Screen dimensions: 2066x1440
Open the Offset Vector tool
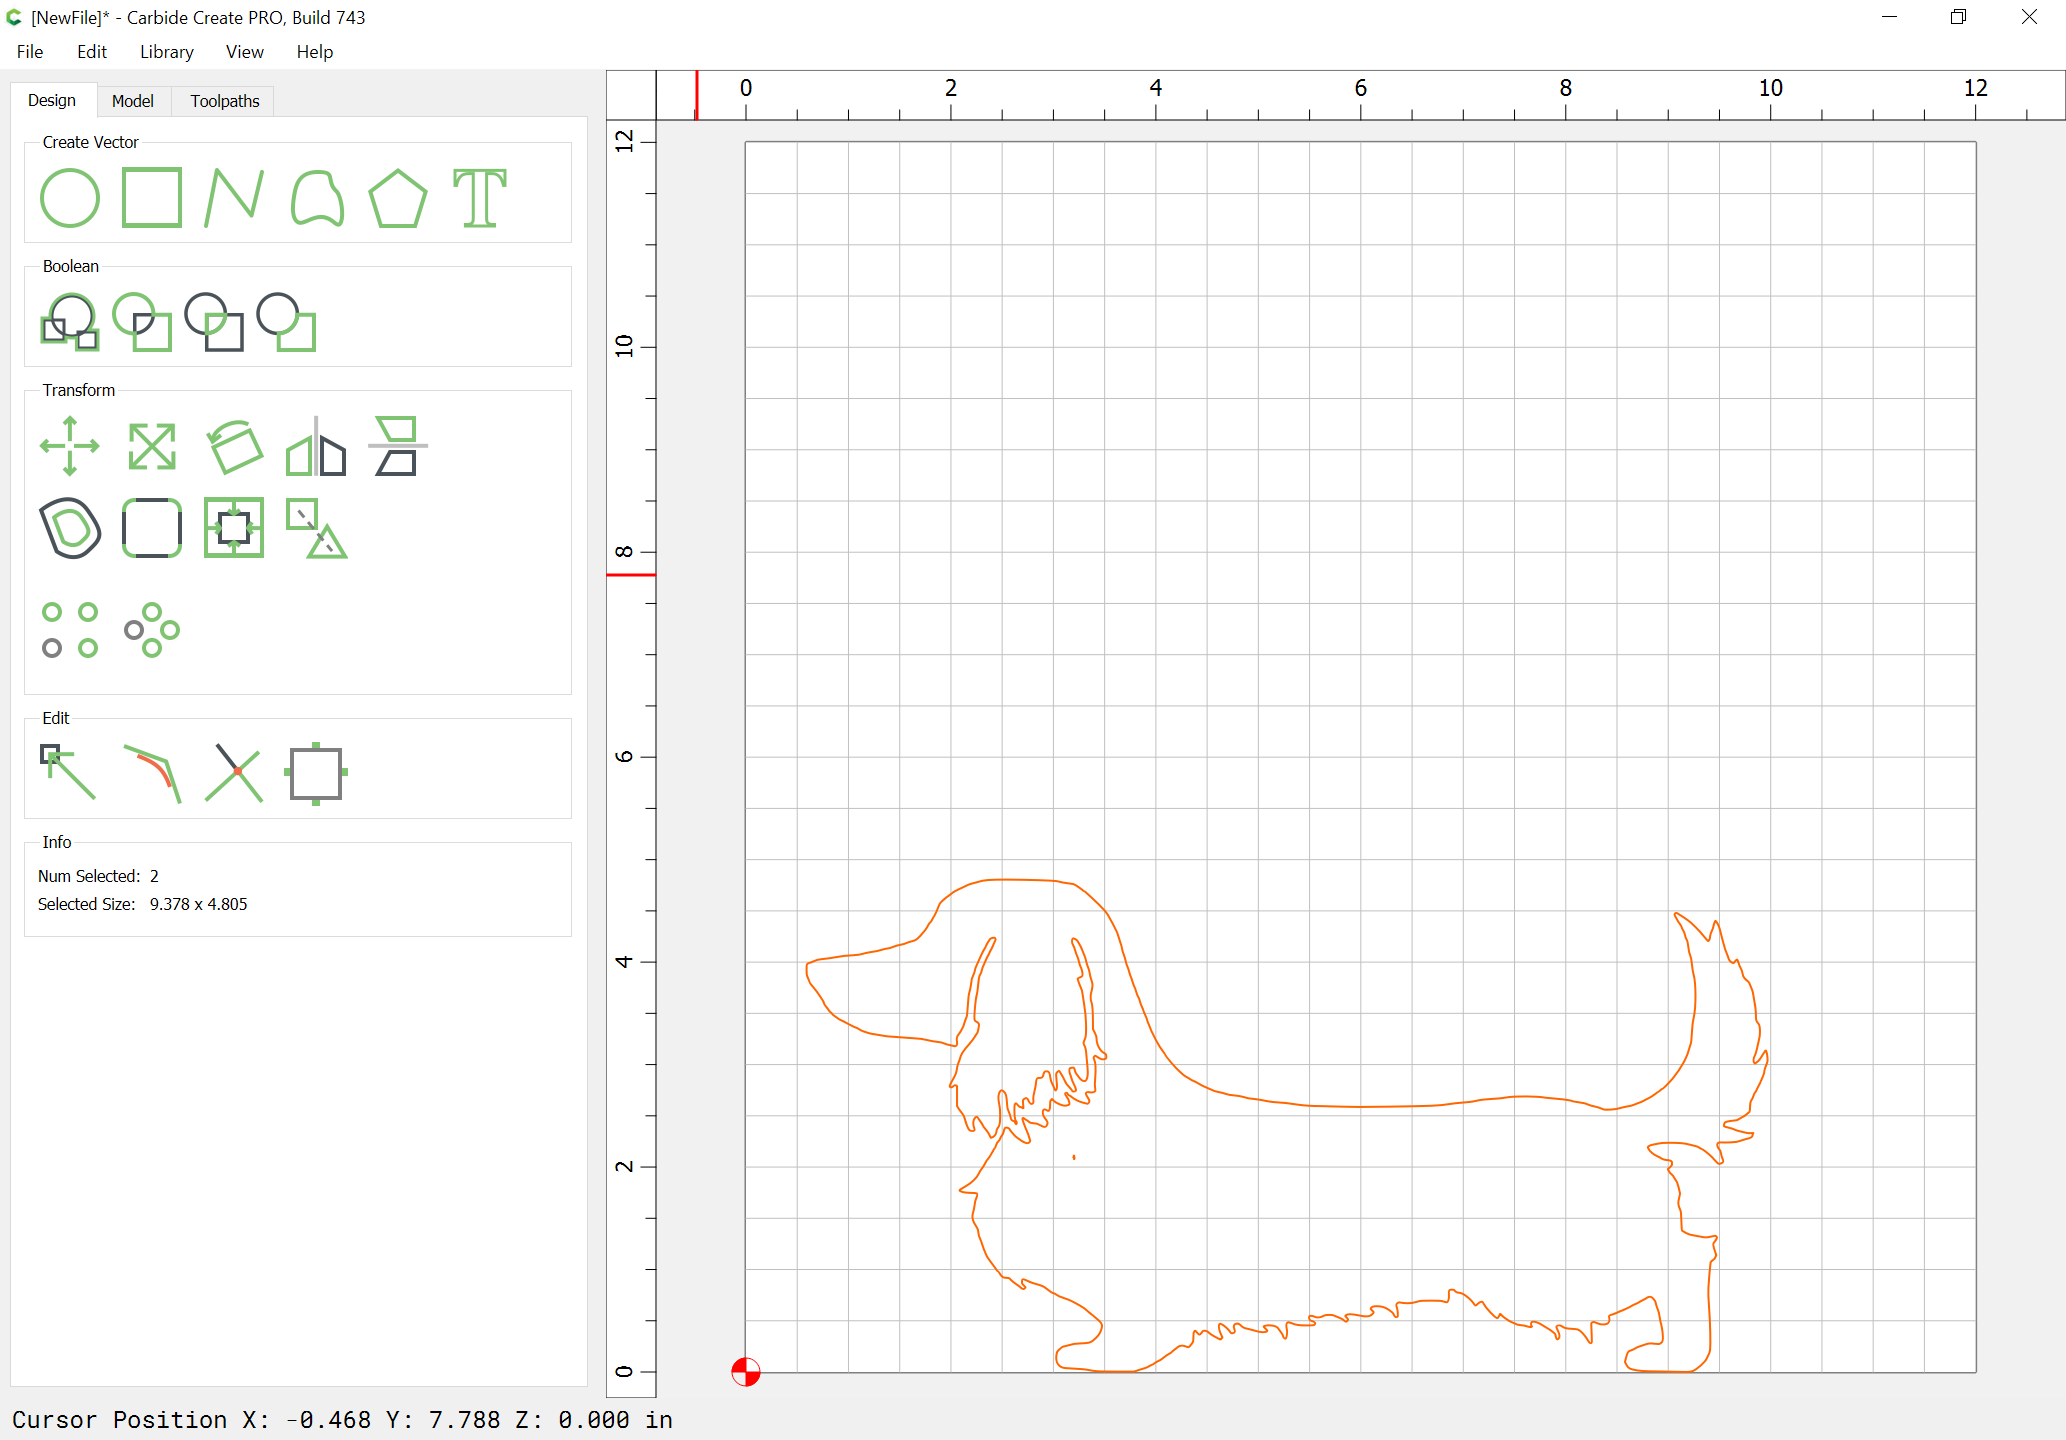(69, 528)
